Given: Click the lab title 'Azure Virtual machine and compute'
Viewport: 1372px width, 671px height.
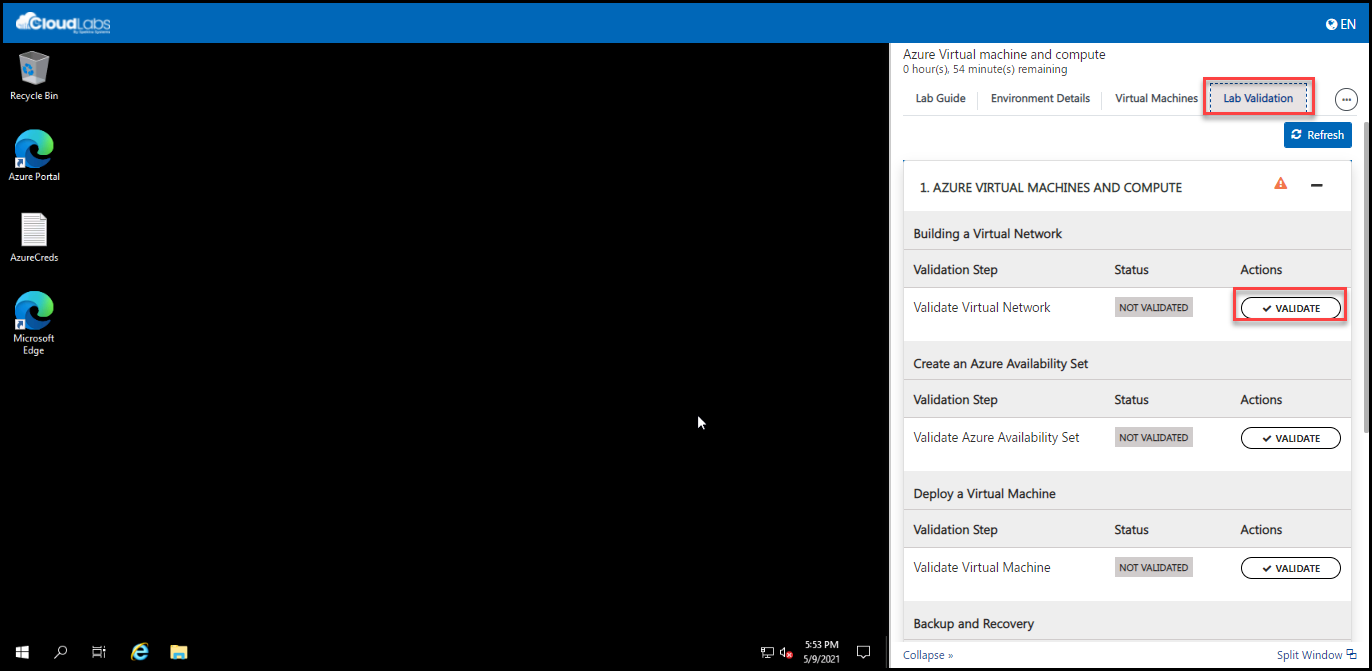Looking at the screenshot, I should tap(1004, 54).
